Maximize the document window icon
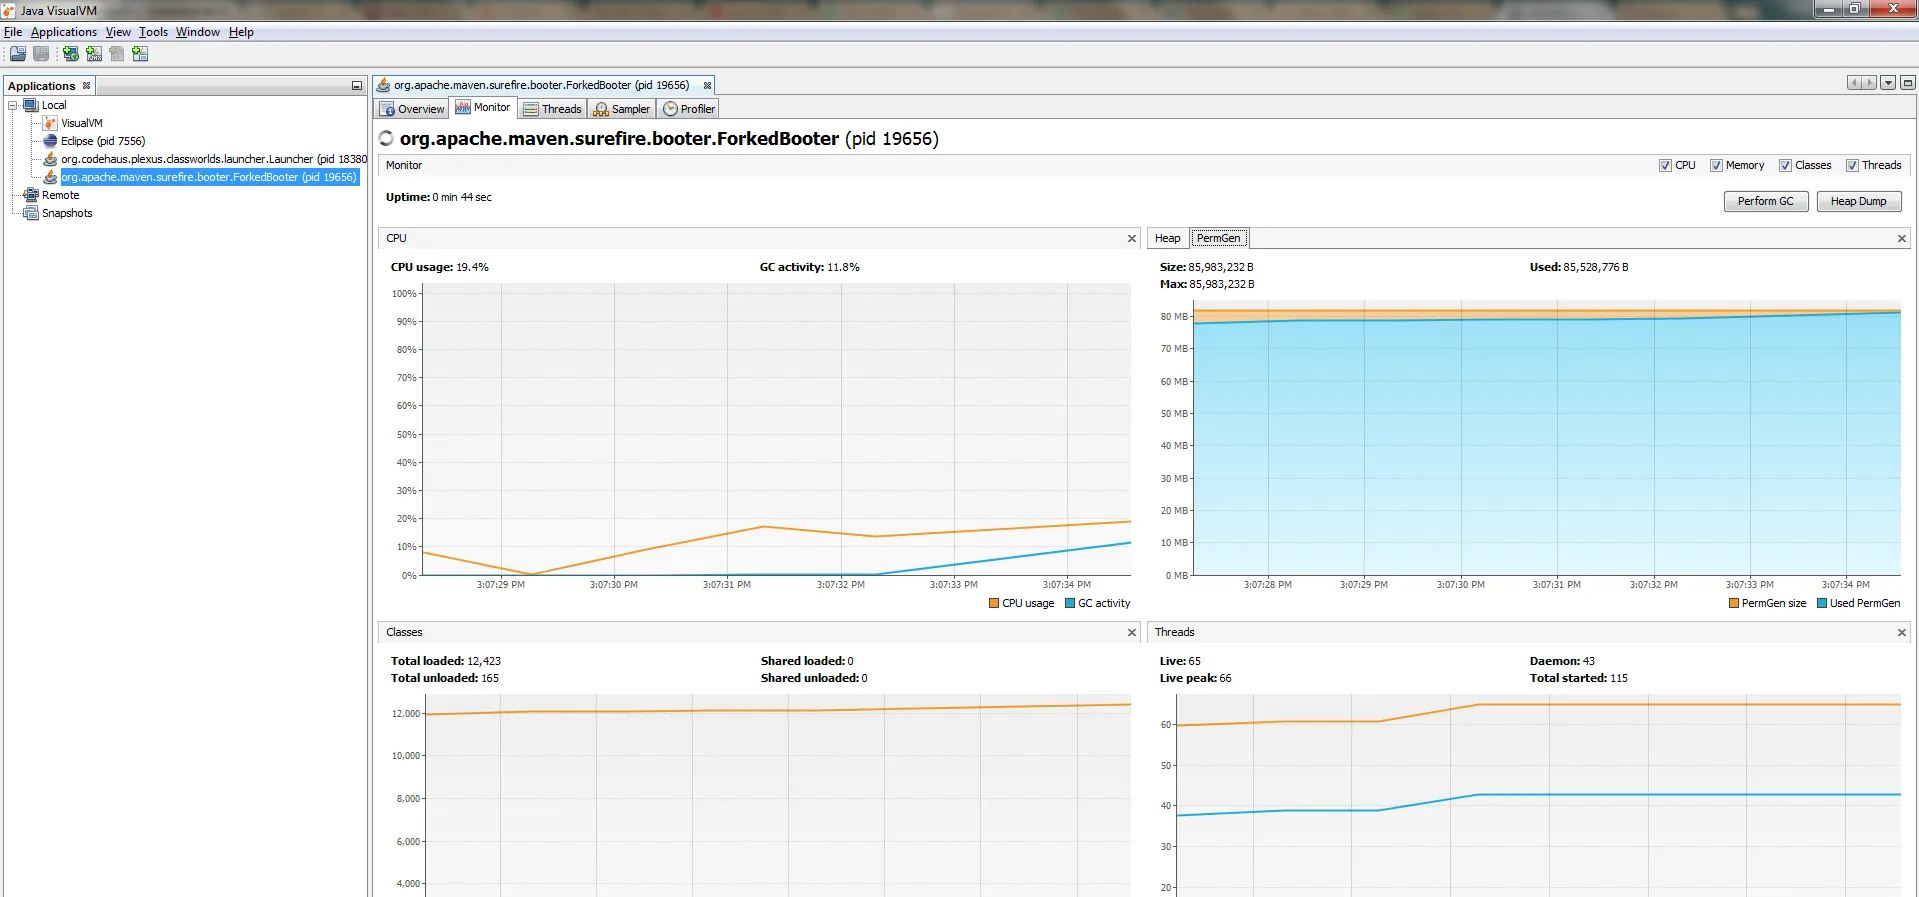This screenshot has width=1919, height=897. coord(1908,83)
